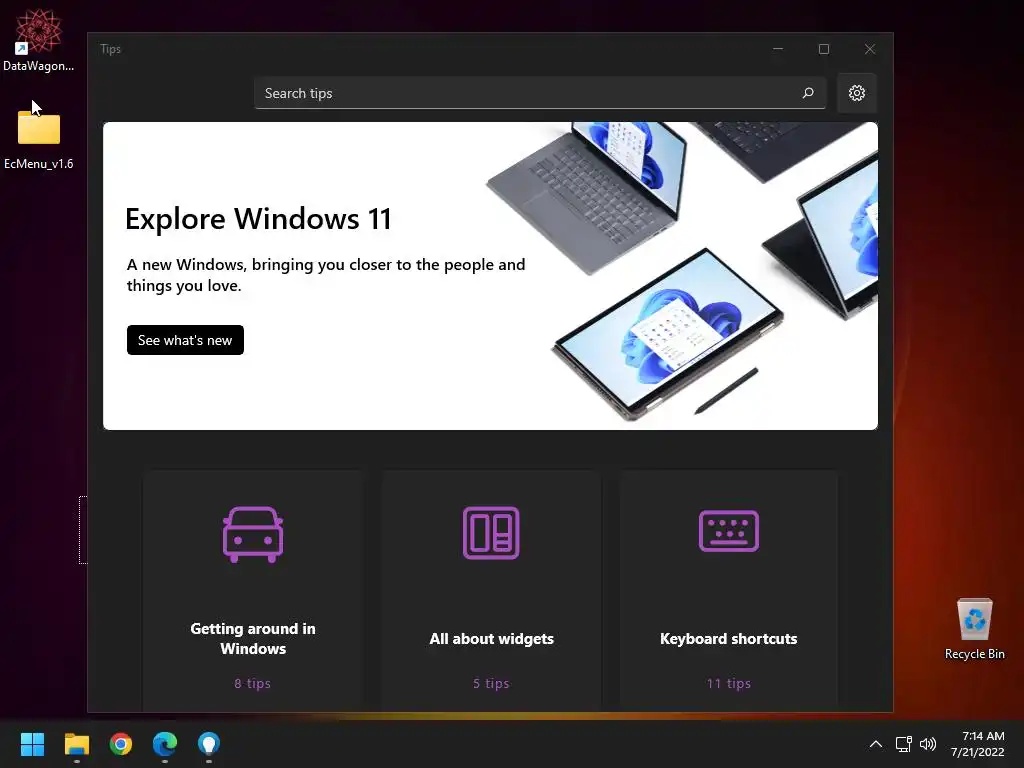Select the Recycle Bin desktop icon

974,628
